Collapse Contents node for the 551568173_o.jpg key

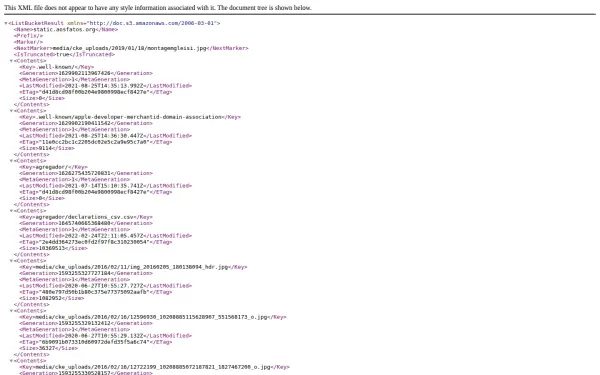(x=11, y=311)
